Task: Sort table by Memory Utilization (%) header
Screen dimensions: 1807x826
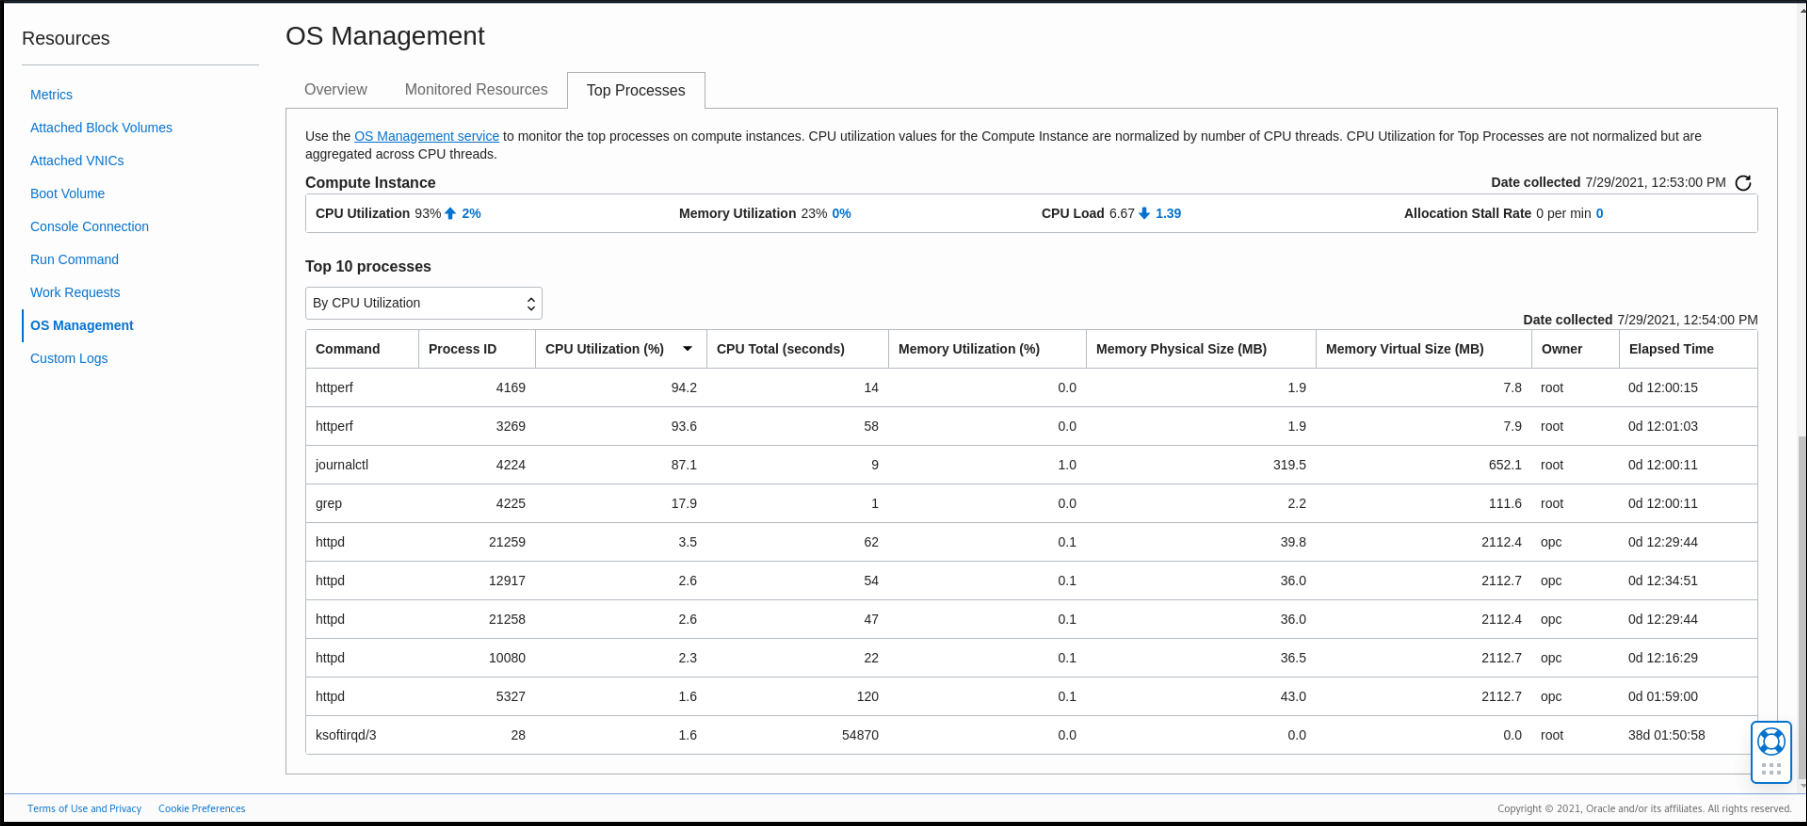Action: coord(968,349)
